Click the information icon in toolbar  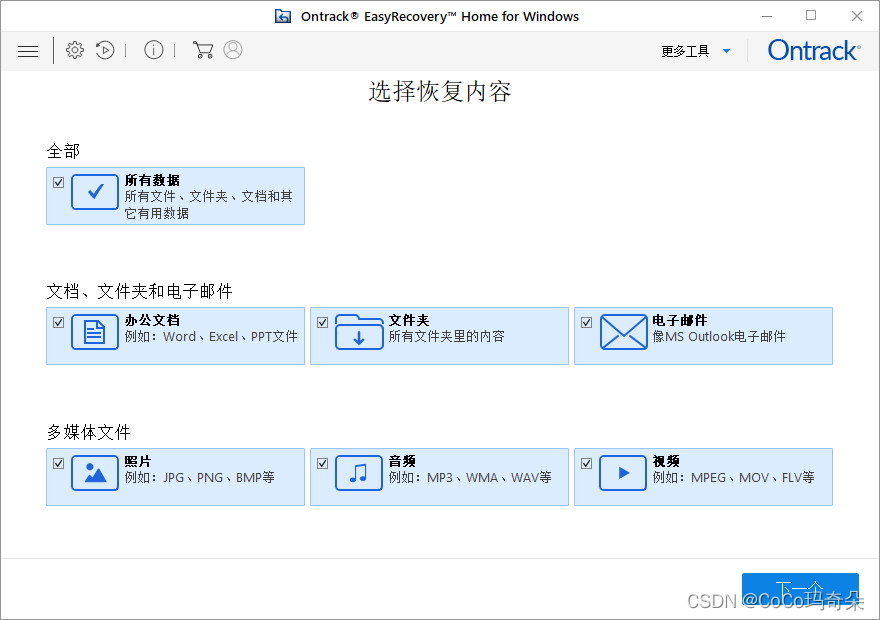click(x=153, y=50)
